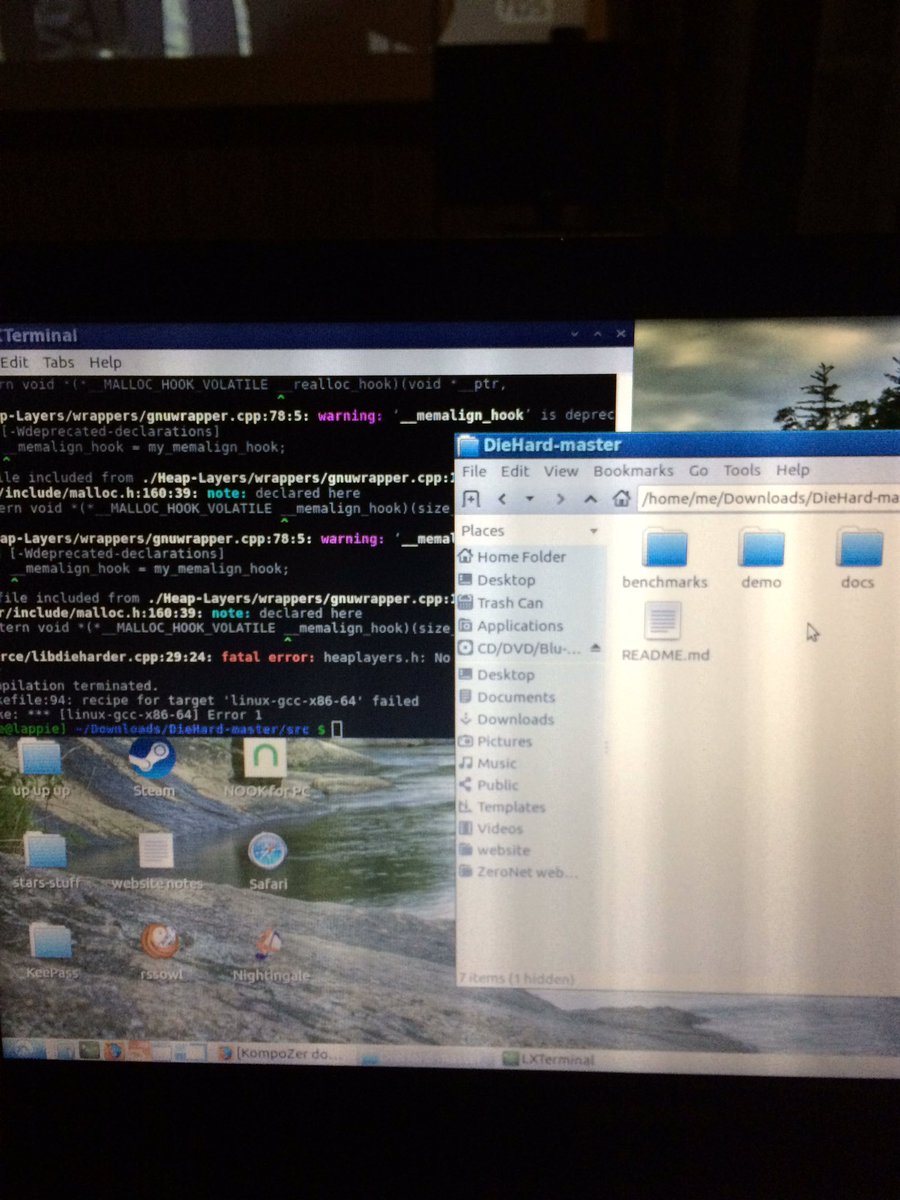Select the Nightingale desktop icon
900x1200 pixels.
271,953
